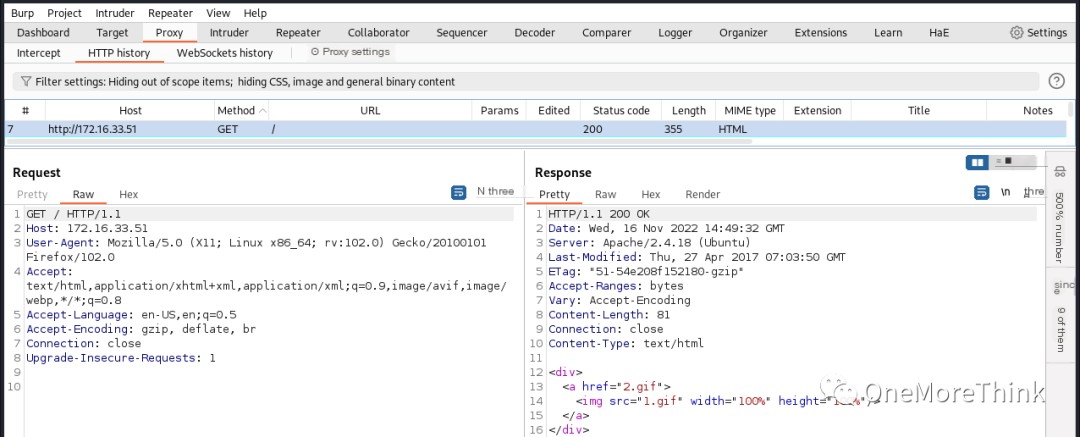1080x437 pixels.
Task: Switch to the Repeater tool tab
Action: [298, 32]
